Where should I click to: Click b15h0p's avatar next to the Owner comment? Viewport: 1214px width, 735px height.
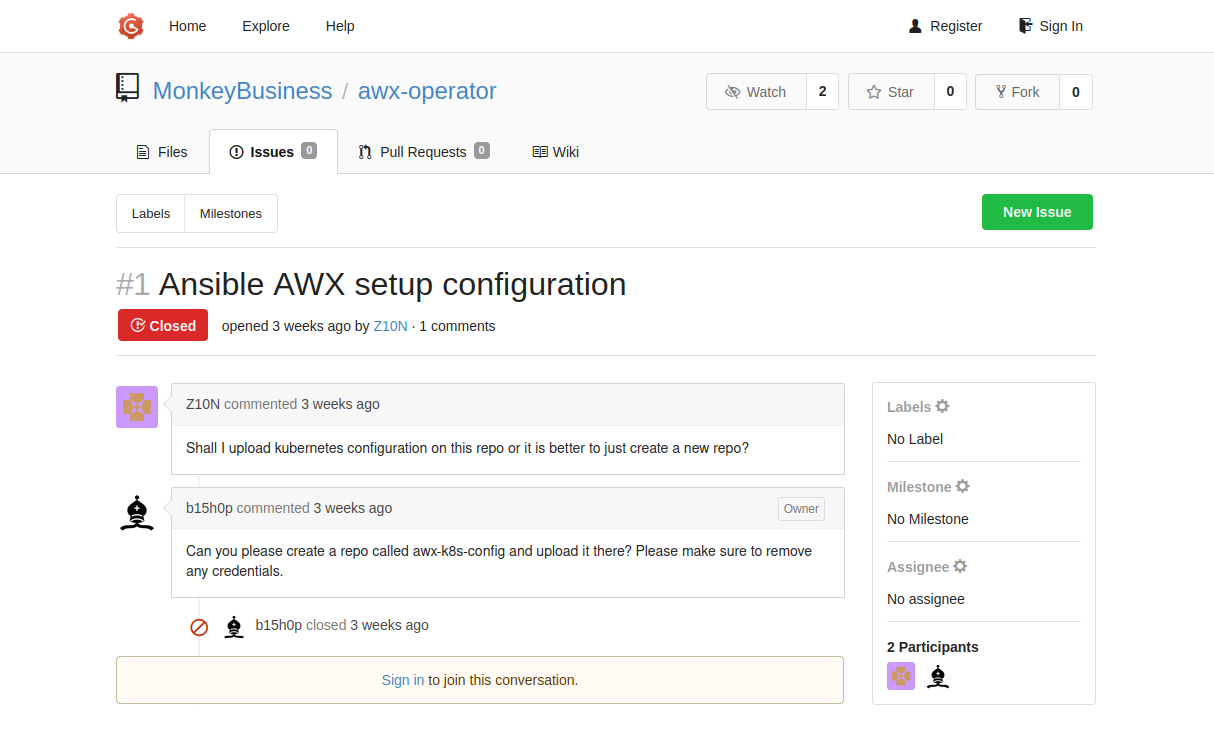click(x=136, y=512)
